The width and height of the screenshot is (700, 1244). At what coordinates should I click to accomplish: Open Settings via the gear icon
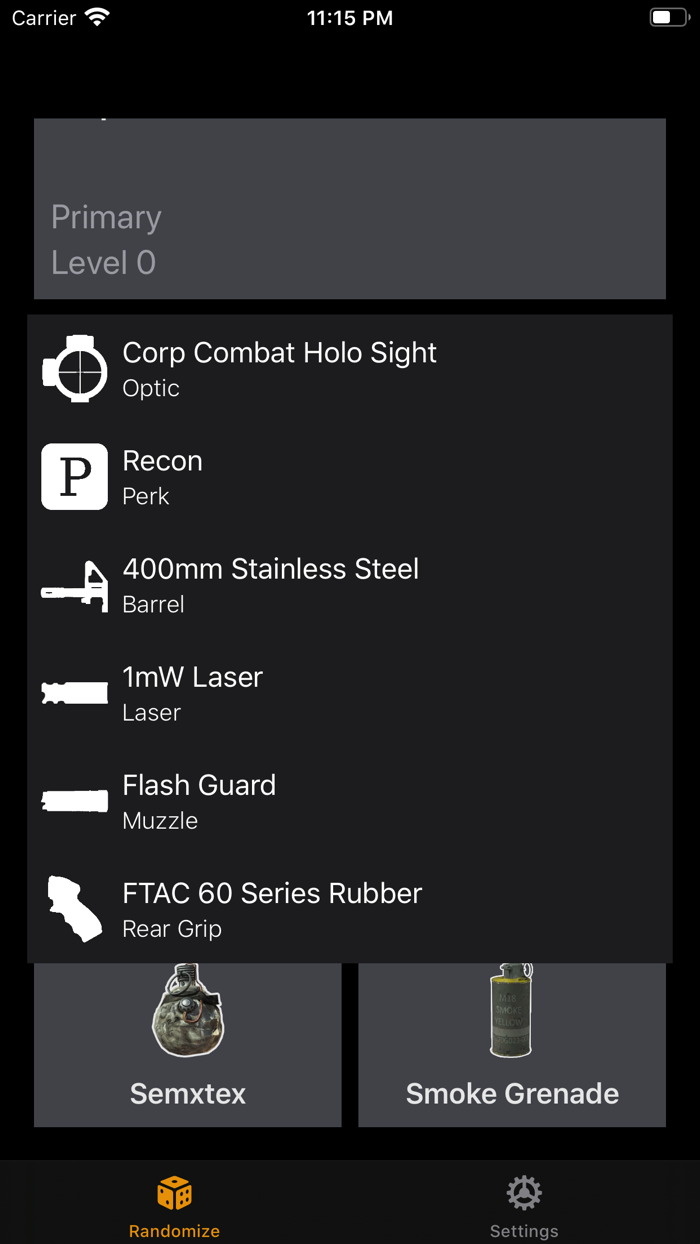524,1191
